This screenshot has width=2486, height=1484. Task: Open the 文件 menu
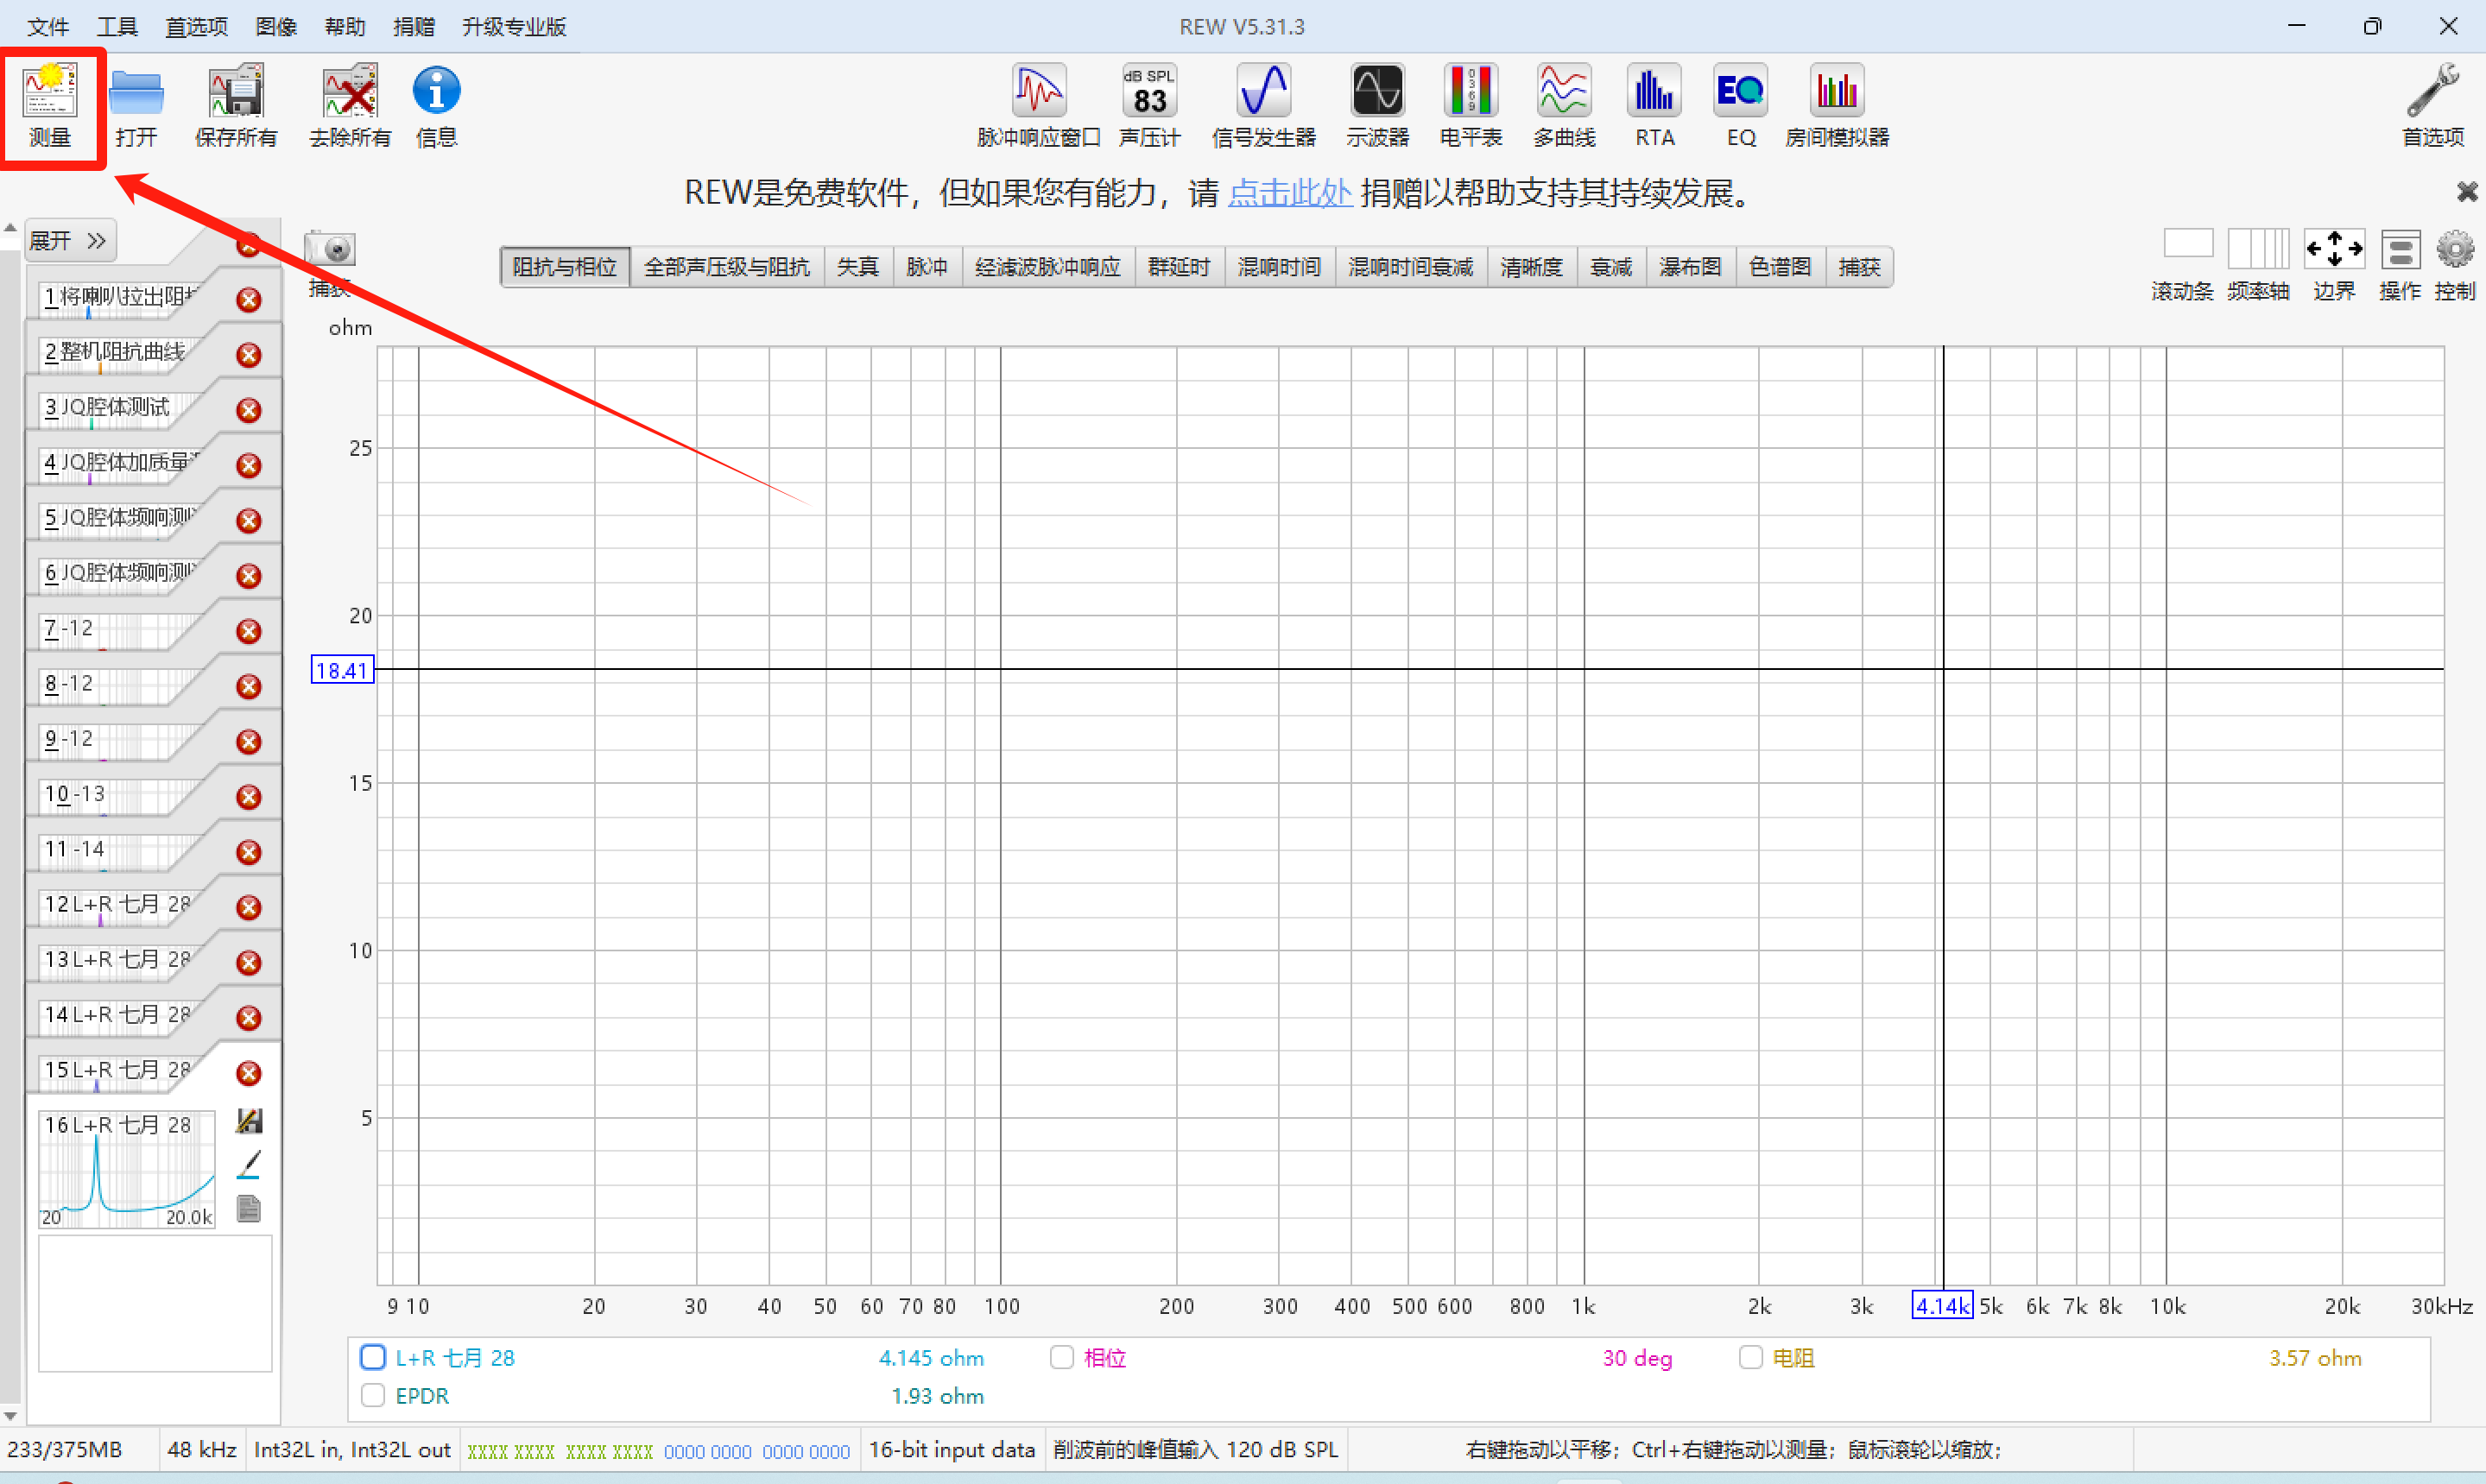tap(48, 27)
